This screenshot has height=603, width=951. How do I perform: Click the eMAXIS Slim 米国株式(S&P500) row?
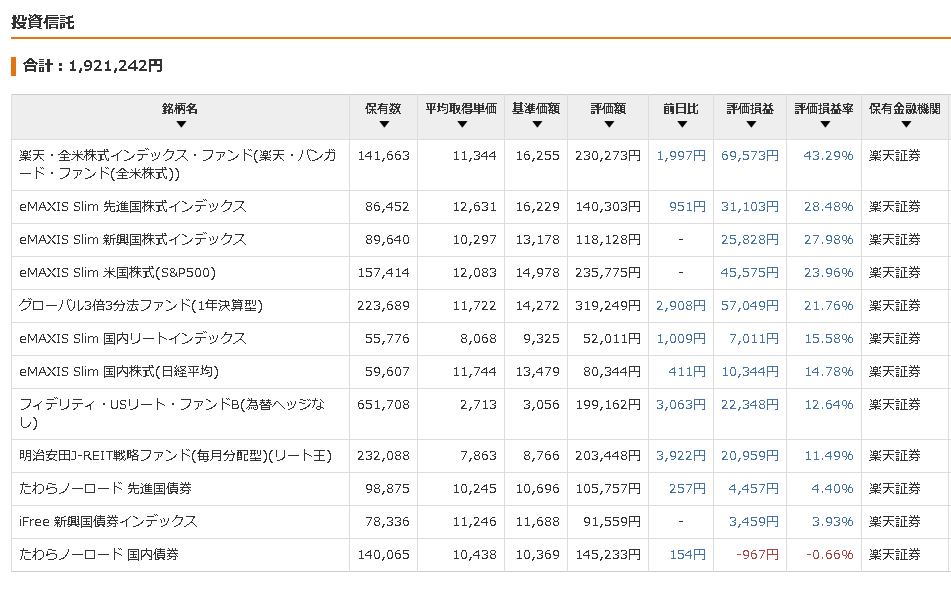[481, 273]
